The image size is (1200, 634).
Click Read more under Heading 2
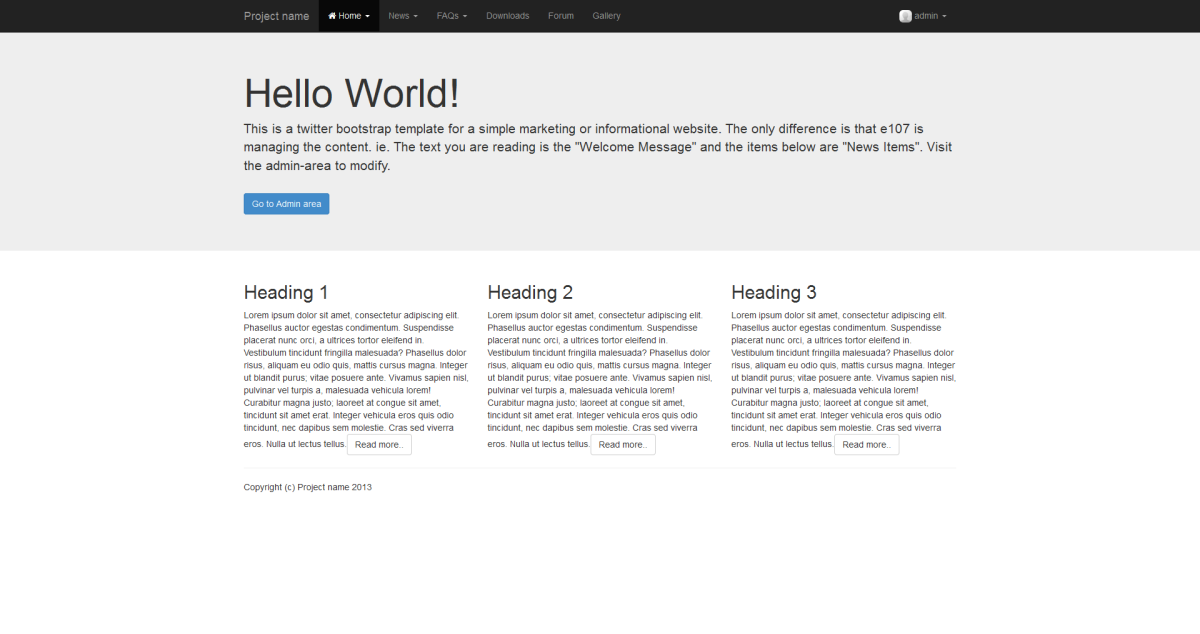(623, 444)
